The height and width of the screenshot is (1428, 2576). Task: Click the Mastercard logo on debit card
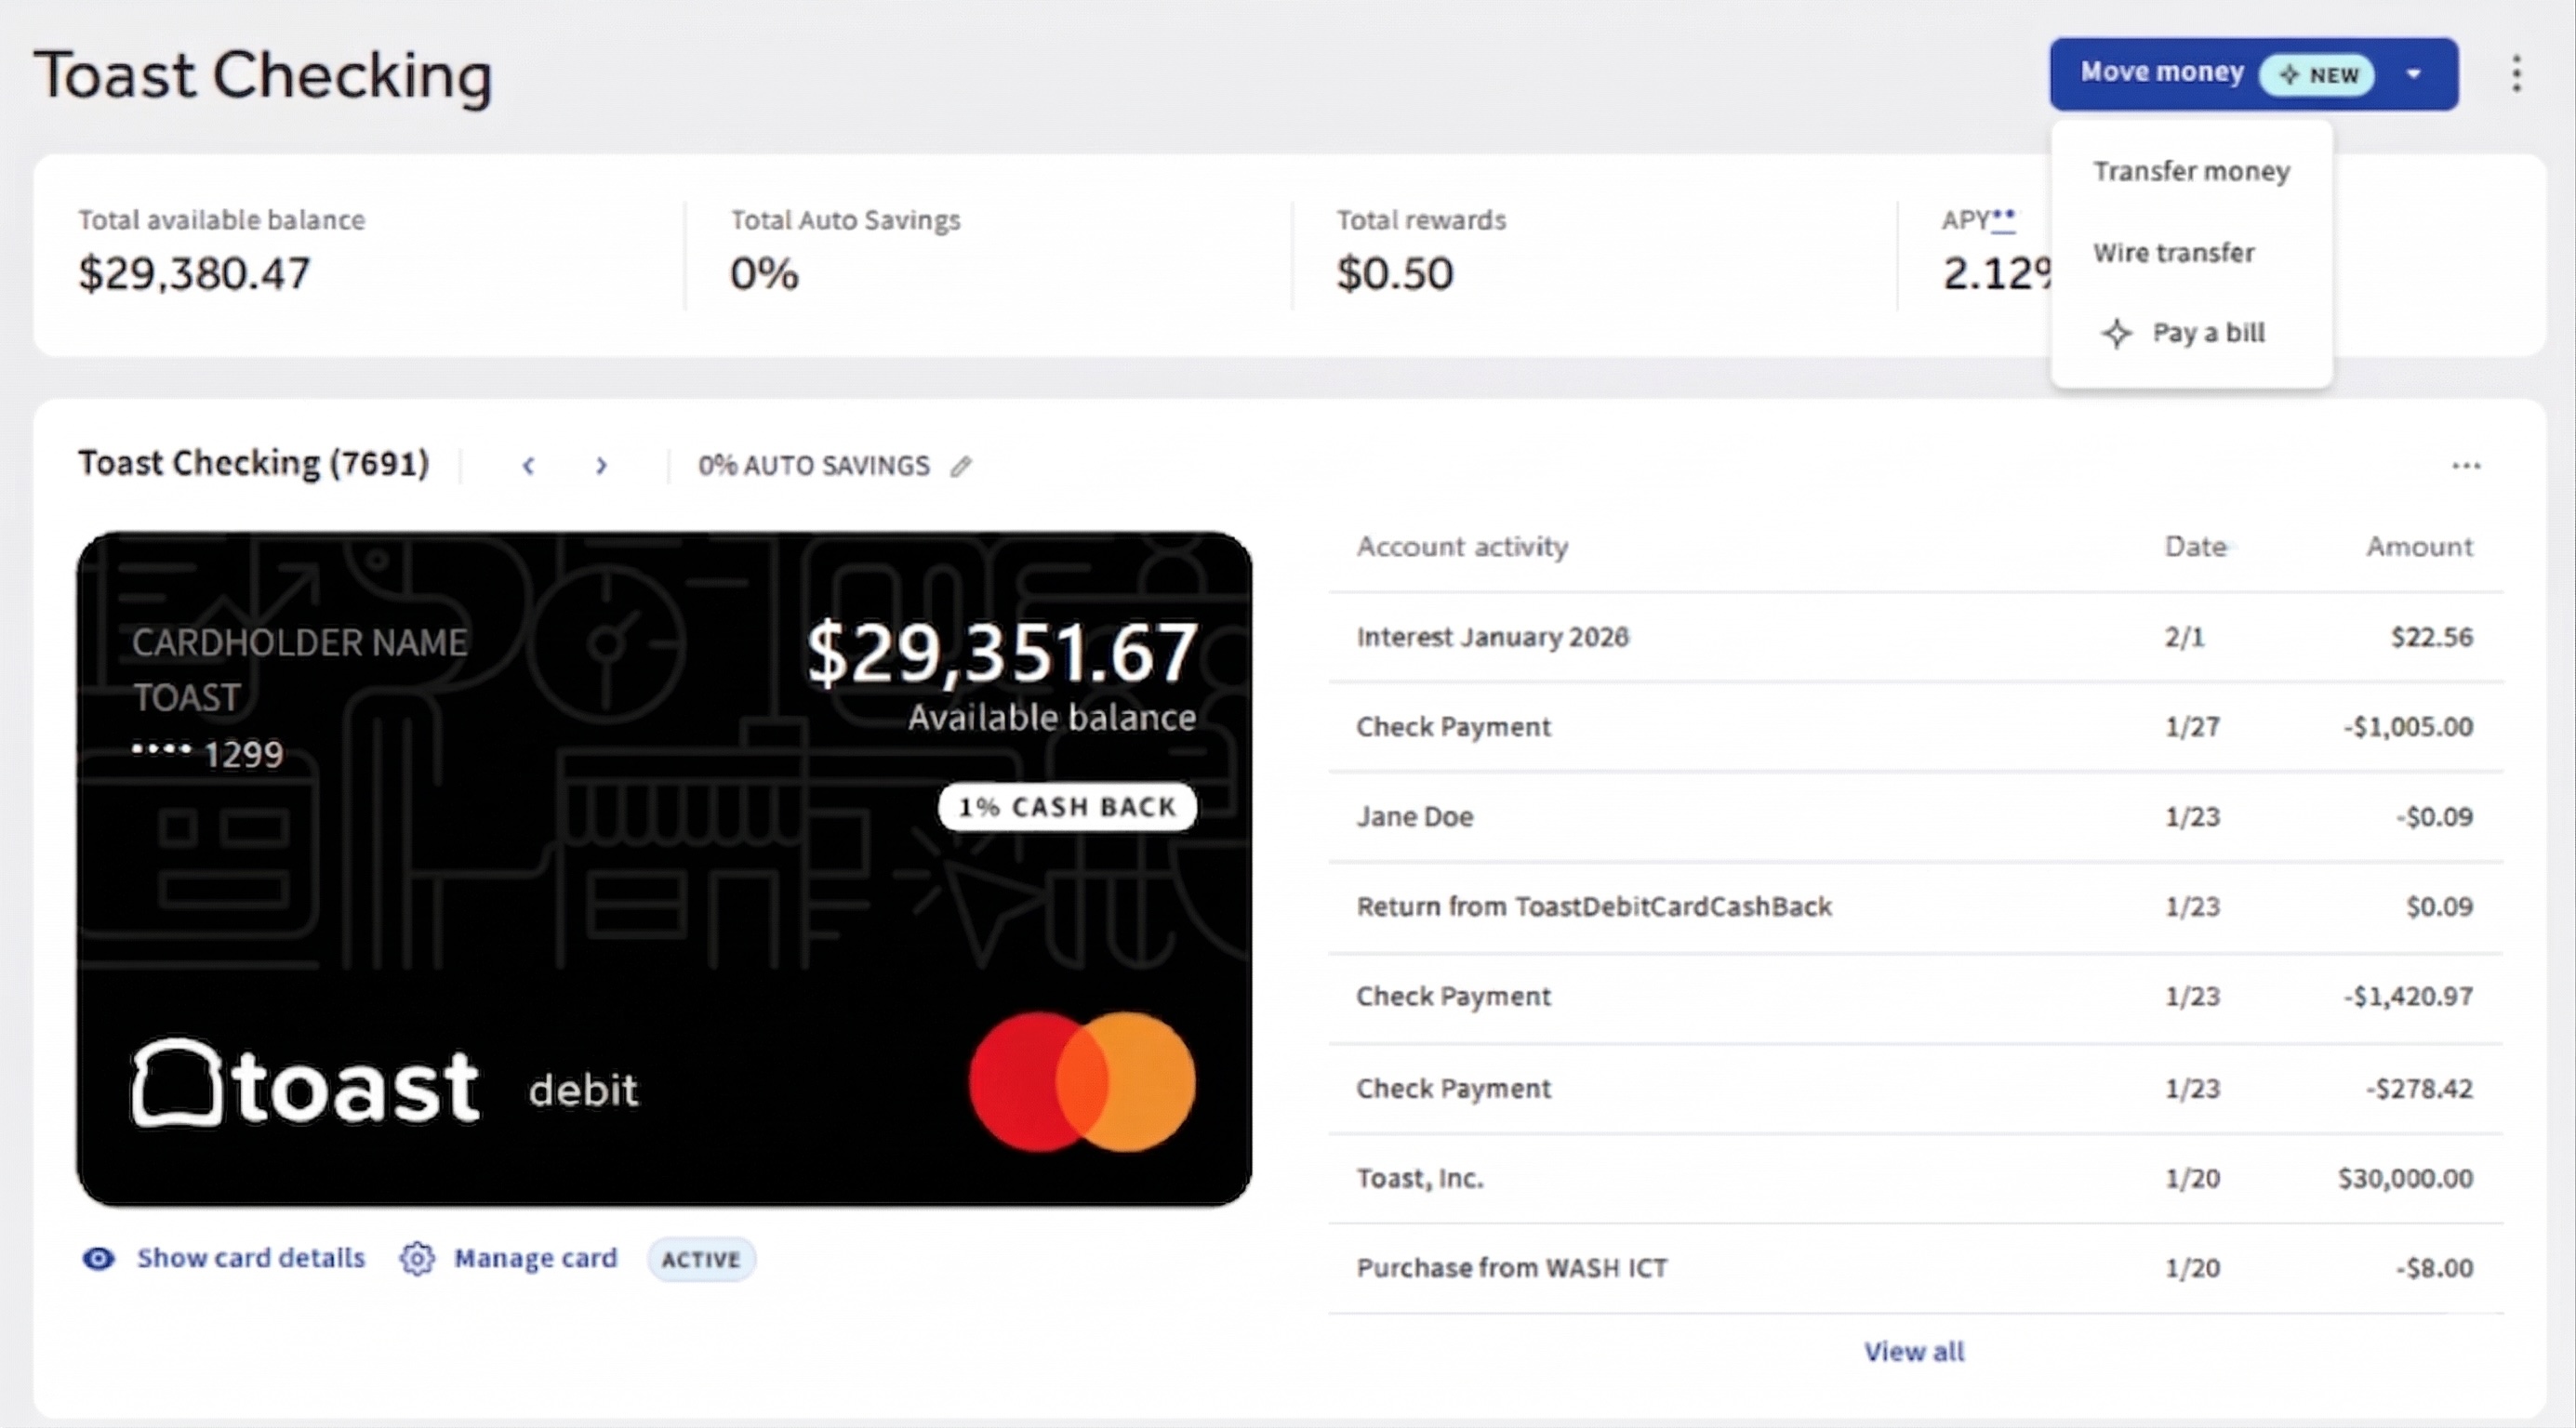click(1081, 1082)
